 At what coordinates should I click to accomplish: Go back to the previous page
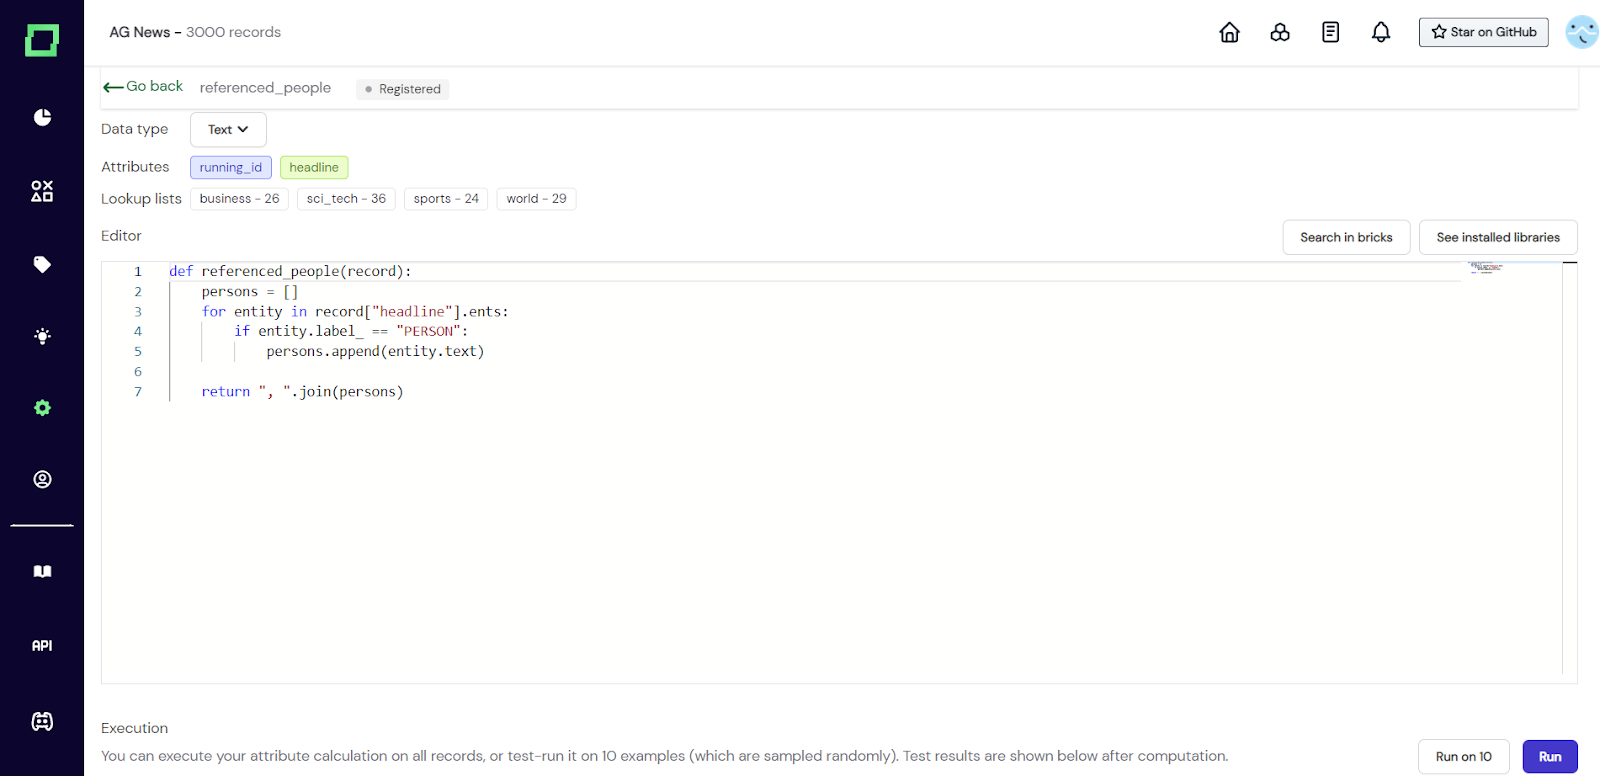point(143,87)
